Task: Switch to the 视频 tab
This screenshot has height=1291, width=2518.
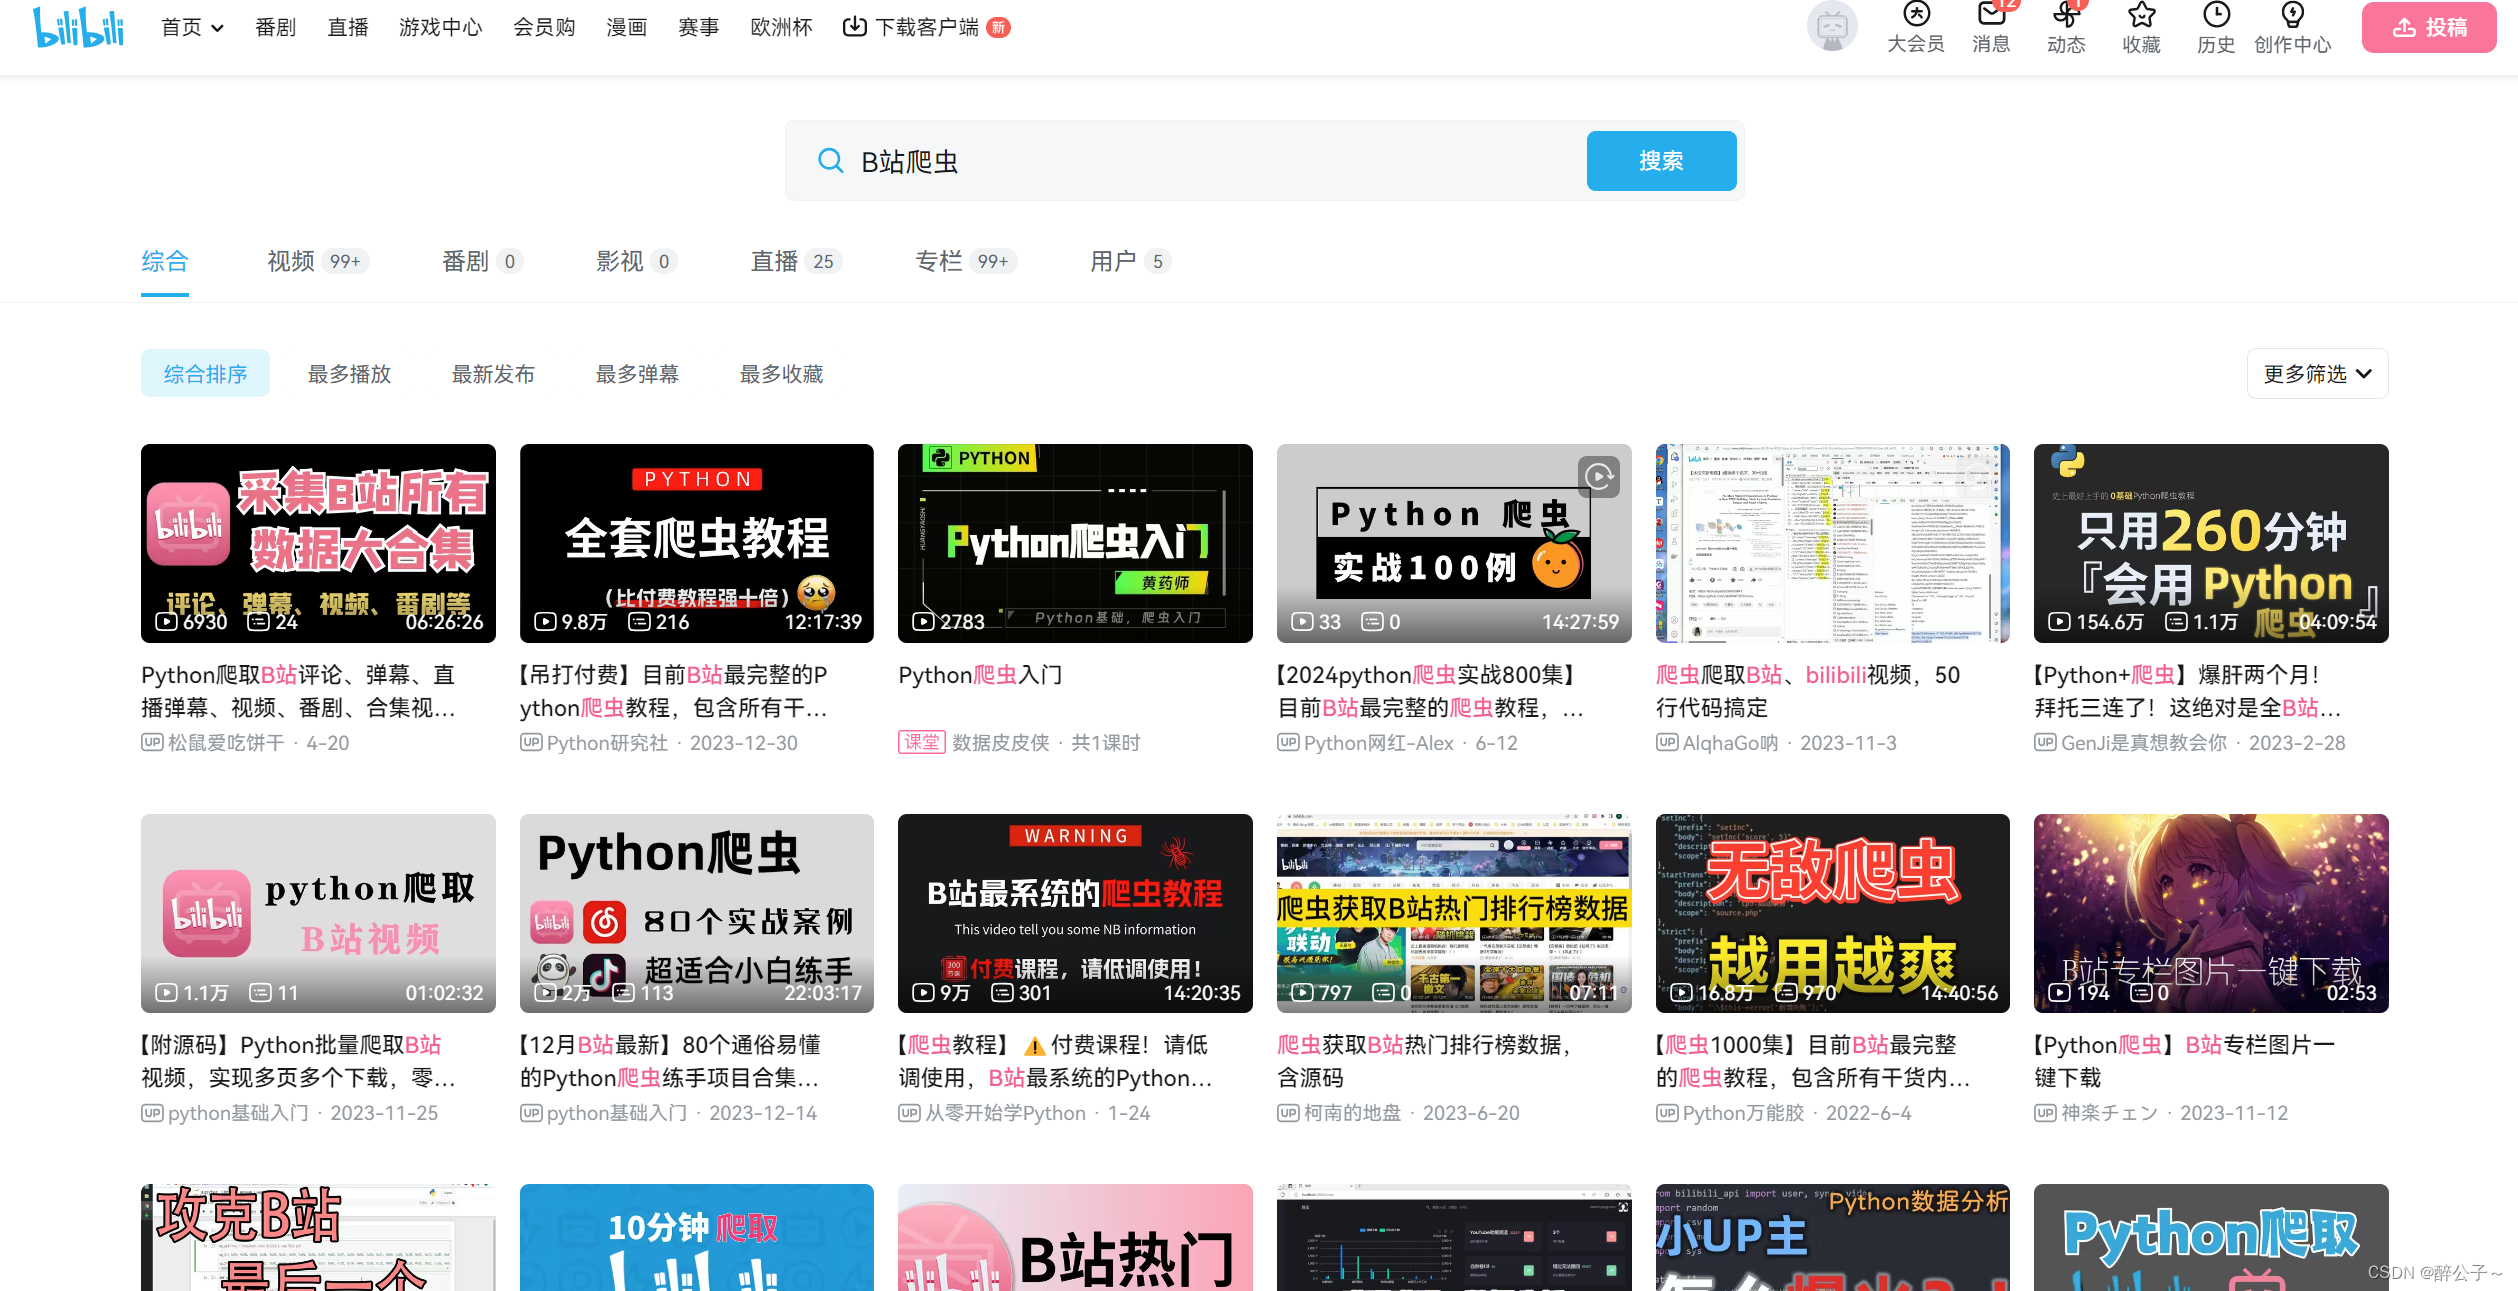Action: (x=291, y=261)
